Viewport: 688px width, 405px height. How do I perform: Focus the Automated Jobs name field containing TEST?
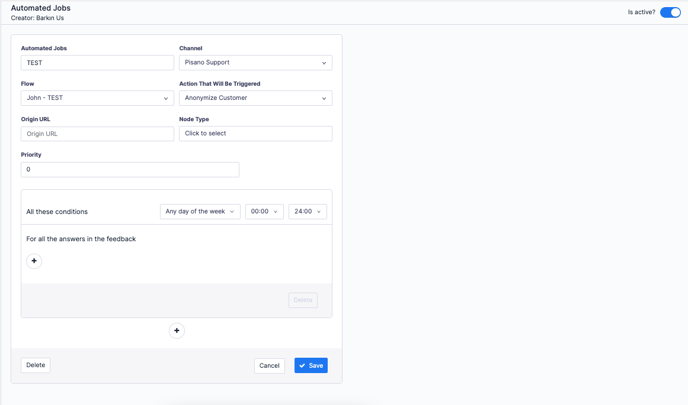click(97, 63)
